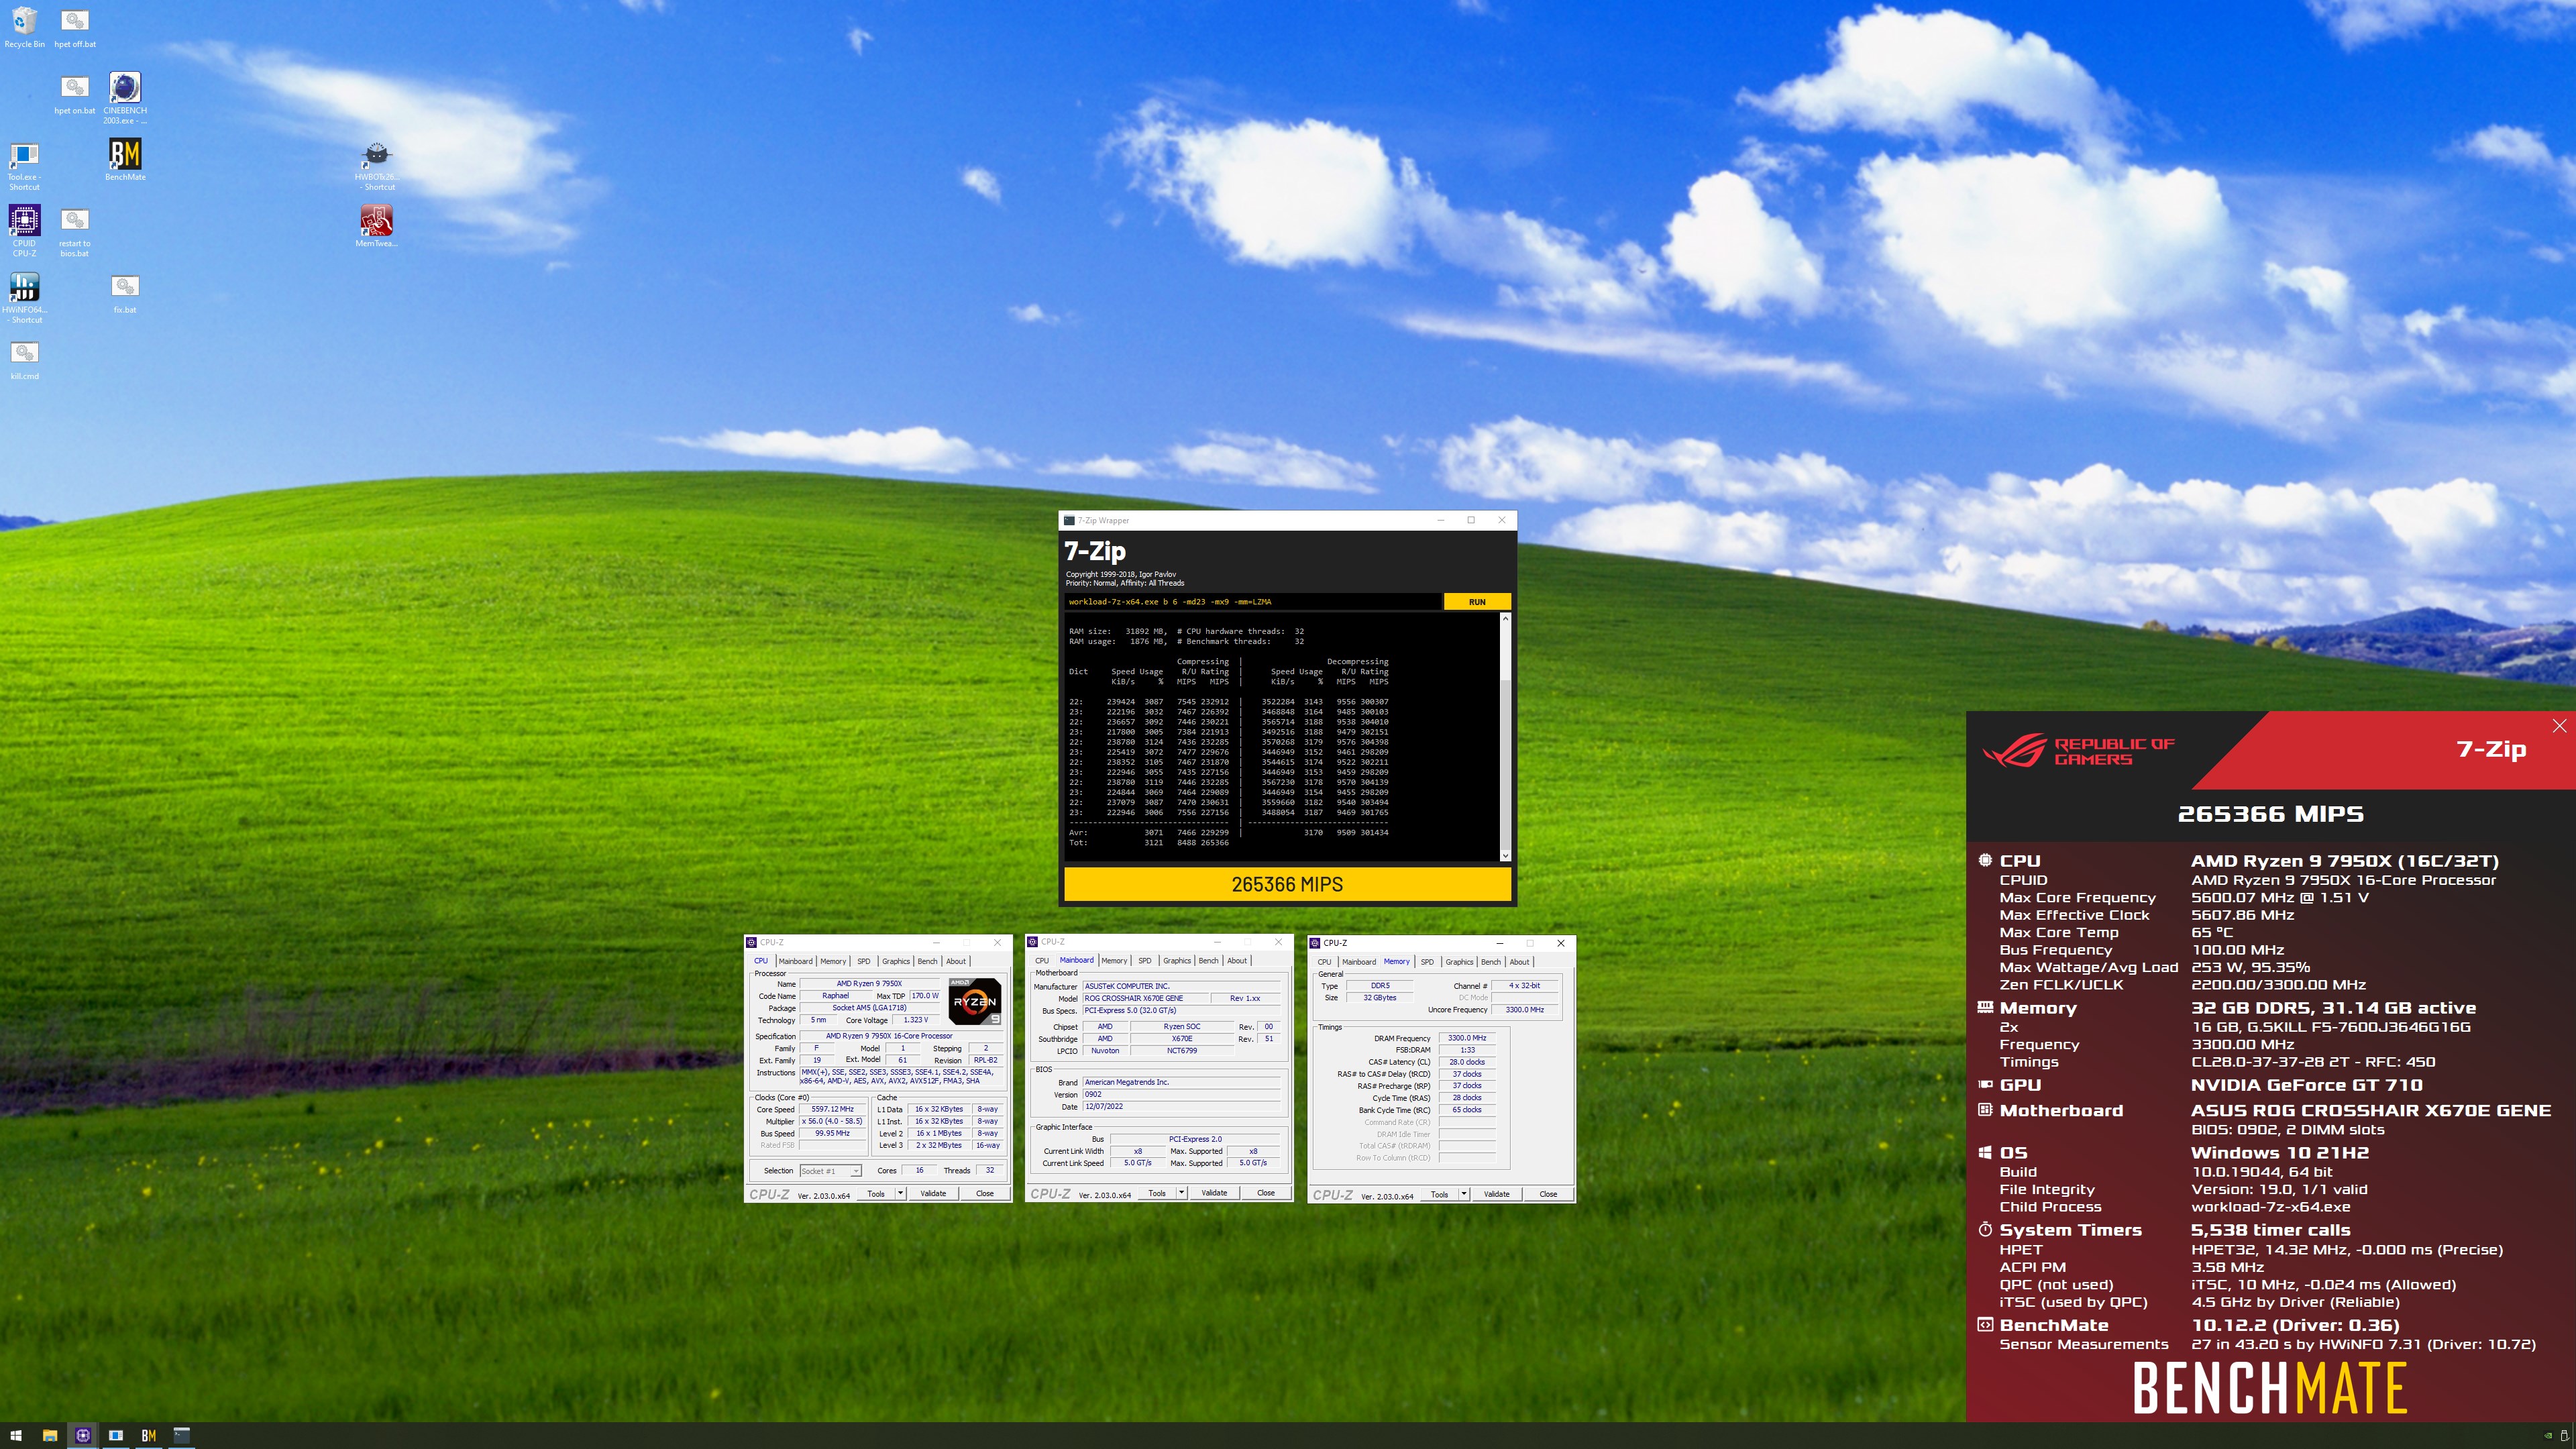Viewport: 2576px width, 1449px height.
Task: Click the RUN button in 7-Zip Wrapper
Action: [1477, 602]
